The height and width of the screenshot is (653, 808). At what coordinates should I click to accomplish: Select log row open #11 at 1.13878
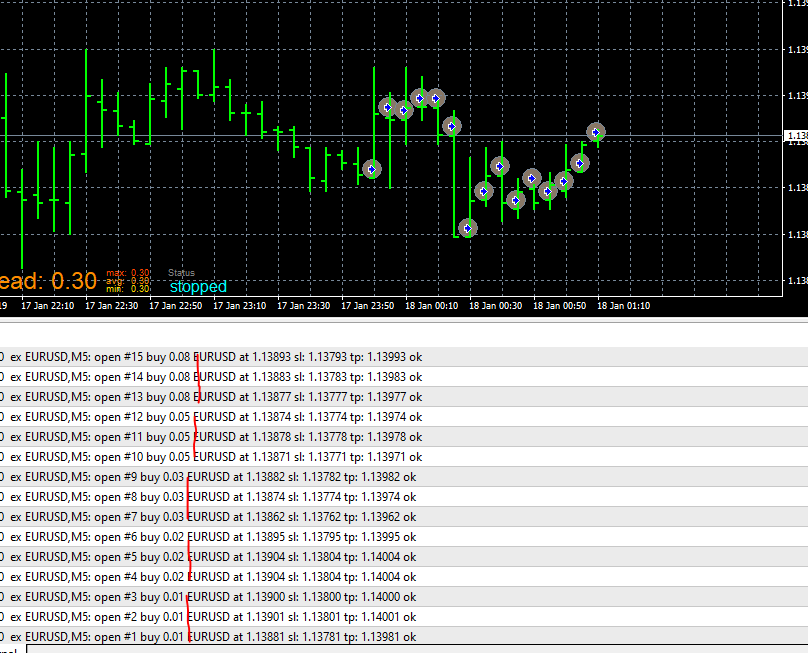(x=404, y=437)
